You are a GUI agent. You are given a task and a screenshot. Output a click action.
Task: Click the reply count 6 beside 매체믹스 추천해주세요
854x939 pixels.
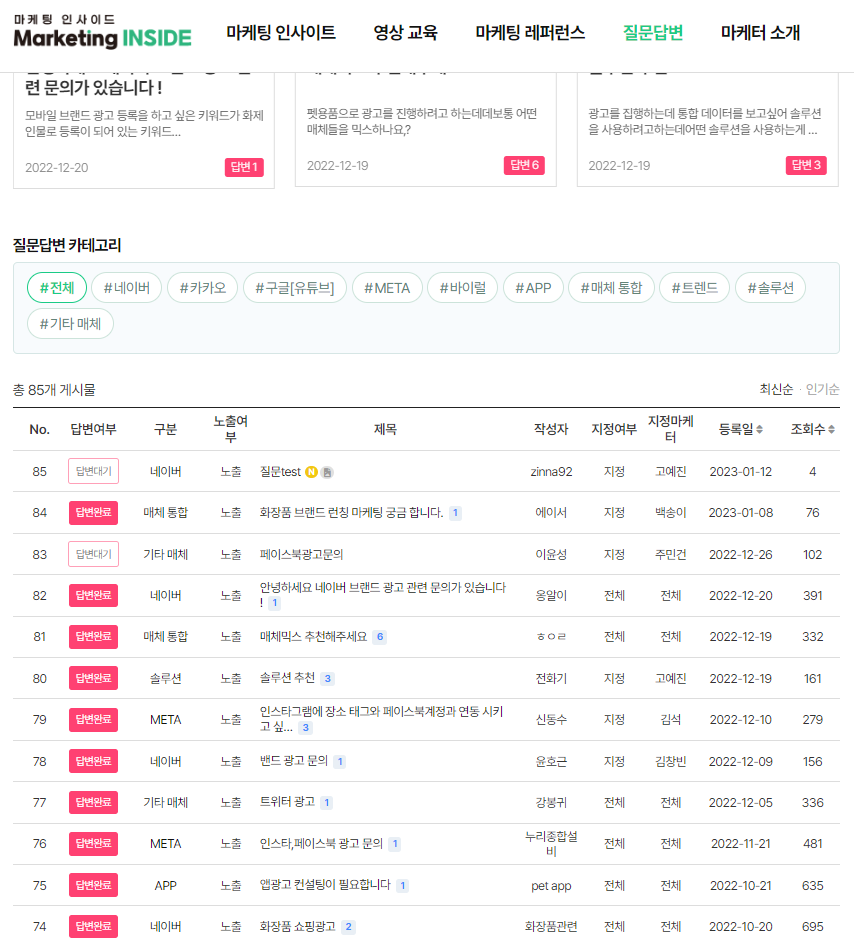(380, 637)
